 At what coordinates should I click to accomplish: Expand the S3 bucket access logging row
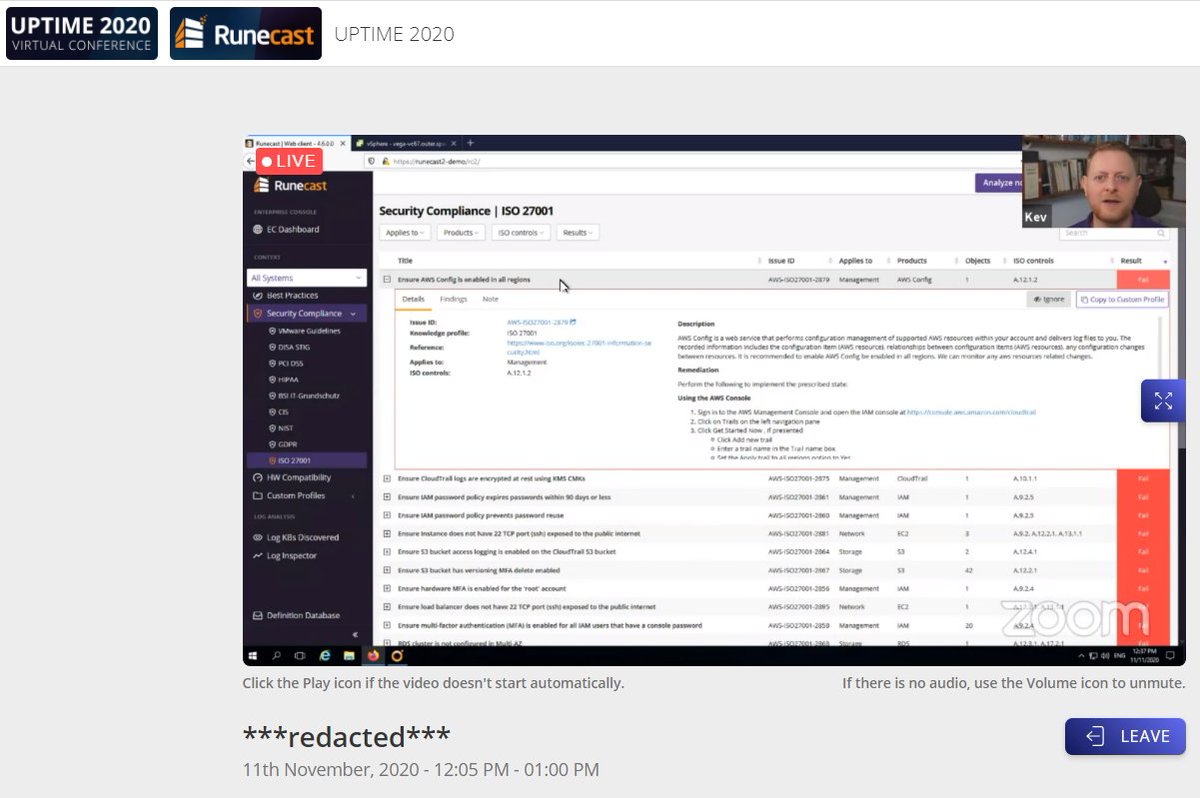click(x=386, y=552)
